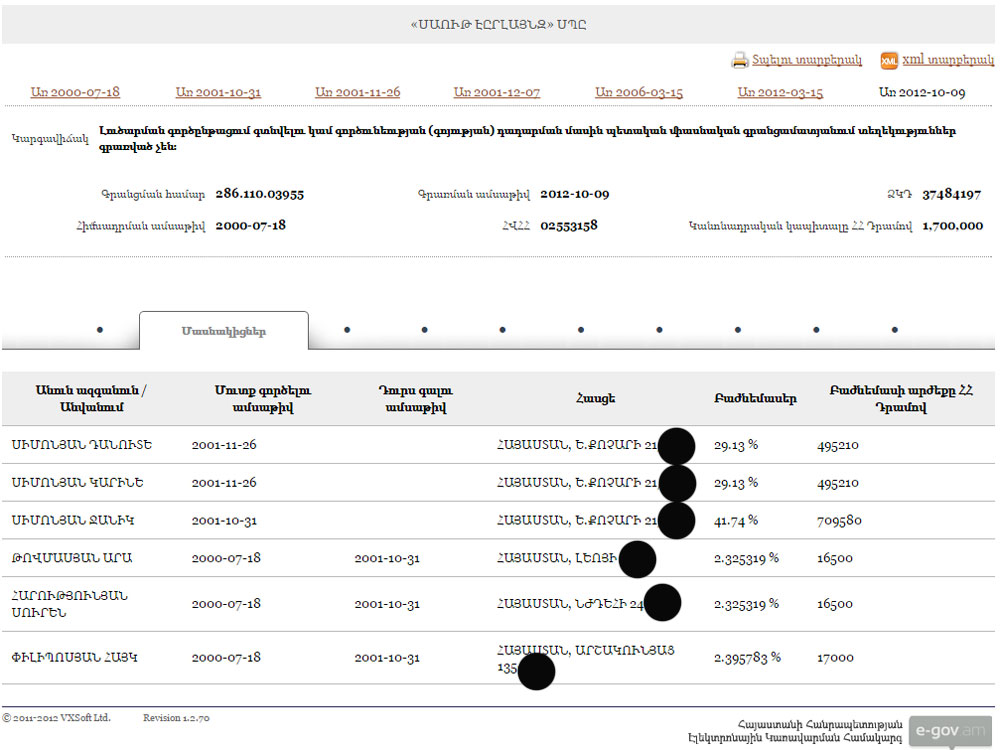Click exit date 2001-10-31 in ԹՈՎՄԱՍՅԱՆ ԱՐԱ row

387,558
